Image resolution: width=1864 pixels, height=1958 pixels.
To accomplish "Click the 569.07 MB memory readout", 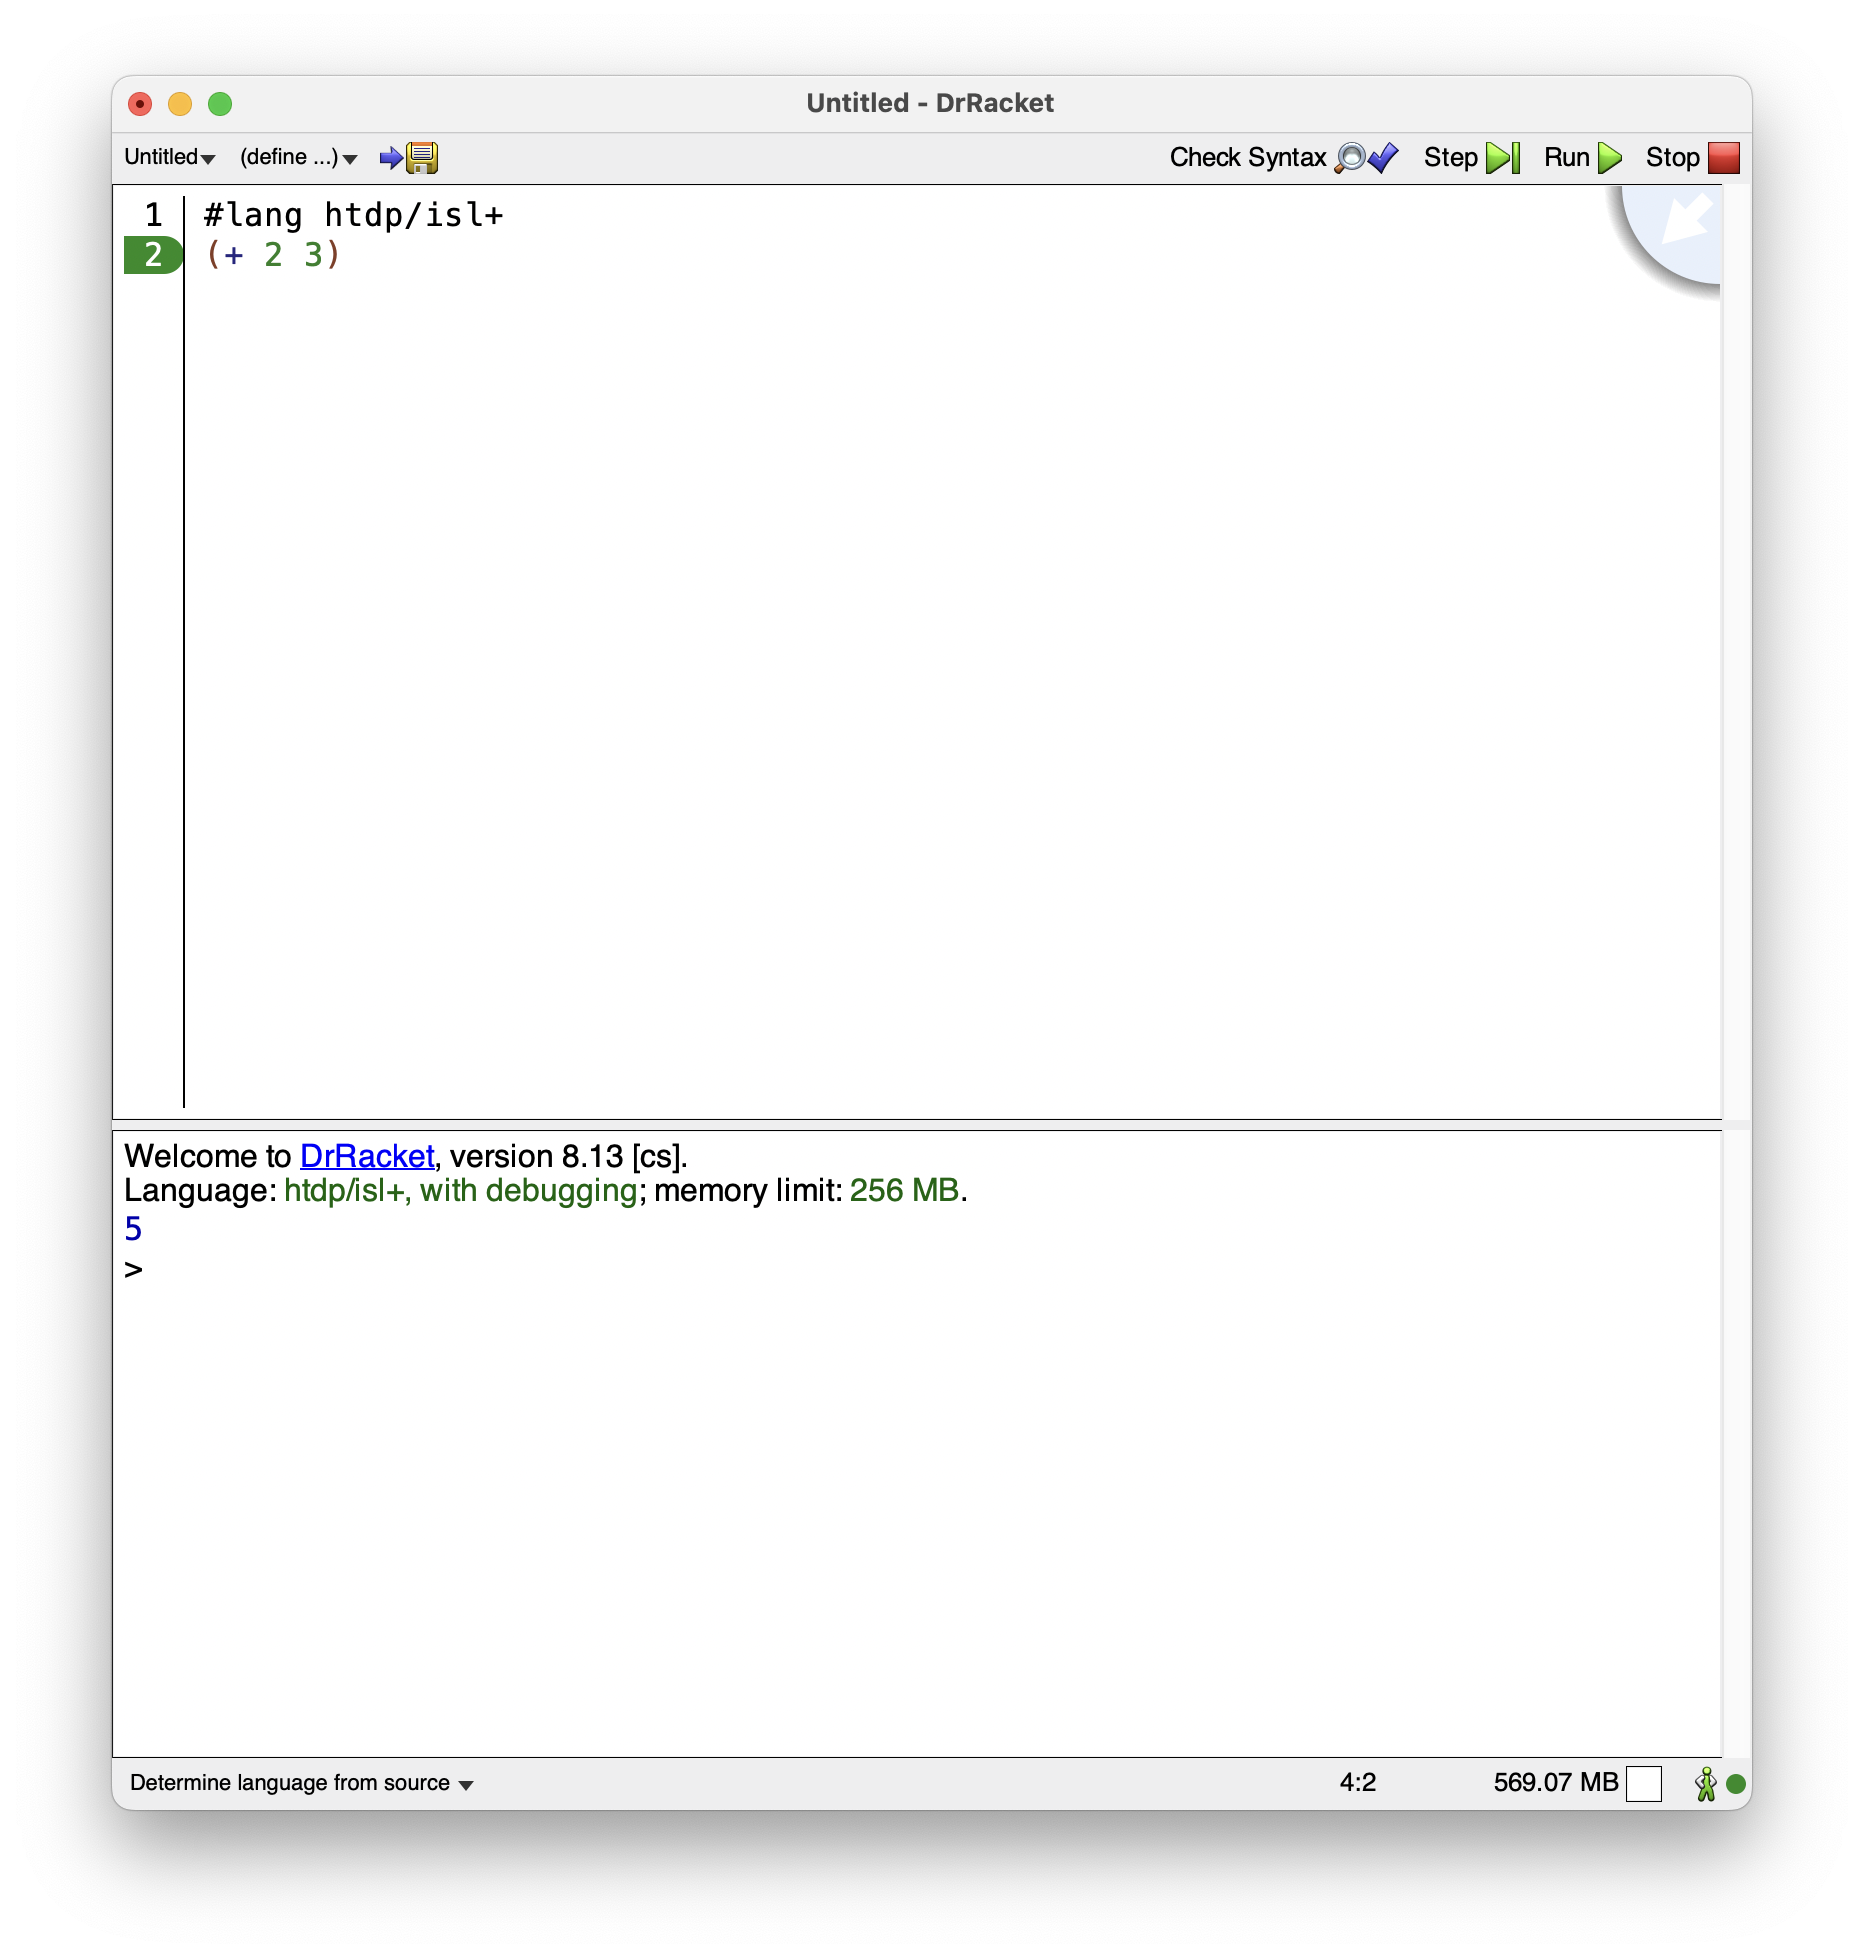I will [x=1555, y=1783].
